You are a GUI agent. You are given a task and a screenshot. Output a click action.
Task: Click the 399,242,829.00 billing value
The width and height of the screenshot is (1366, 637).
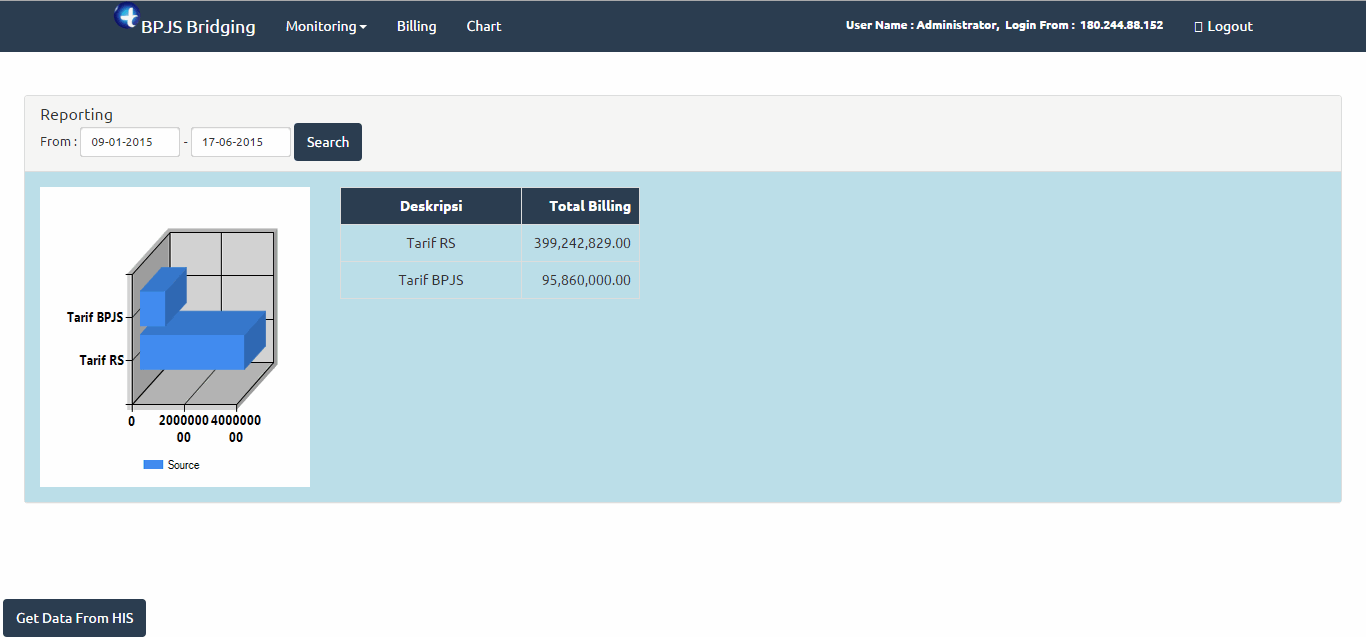(x=582, y=243)
